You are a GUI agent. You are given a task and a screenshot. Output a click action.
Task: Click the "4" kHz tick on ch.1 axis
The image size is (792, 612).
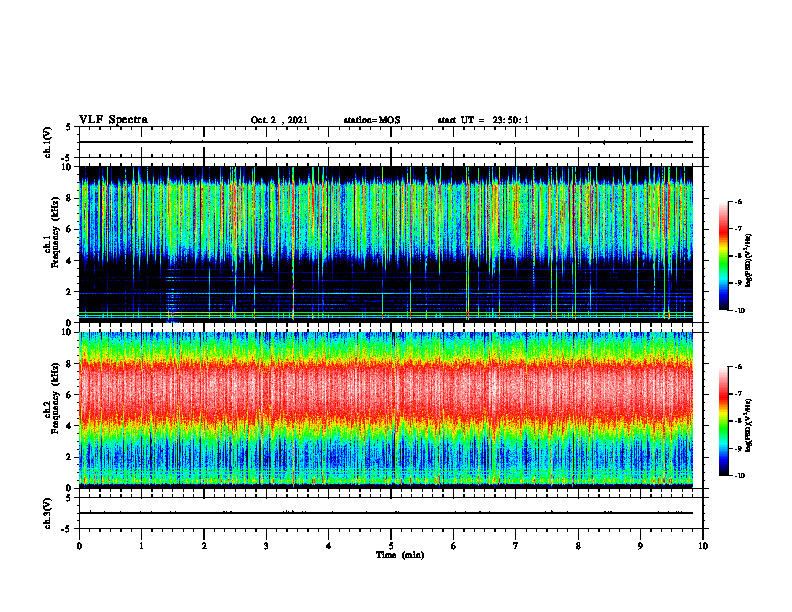coord(69,261)
